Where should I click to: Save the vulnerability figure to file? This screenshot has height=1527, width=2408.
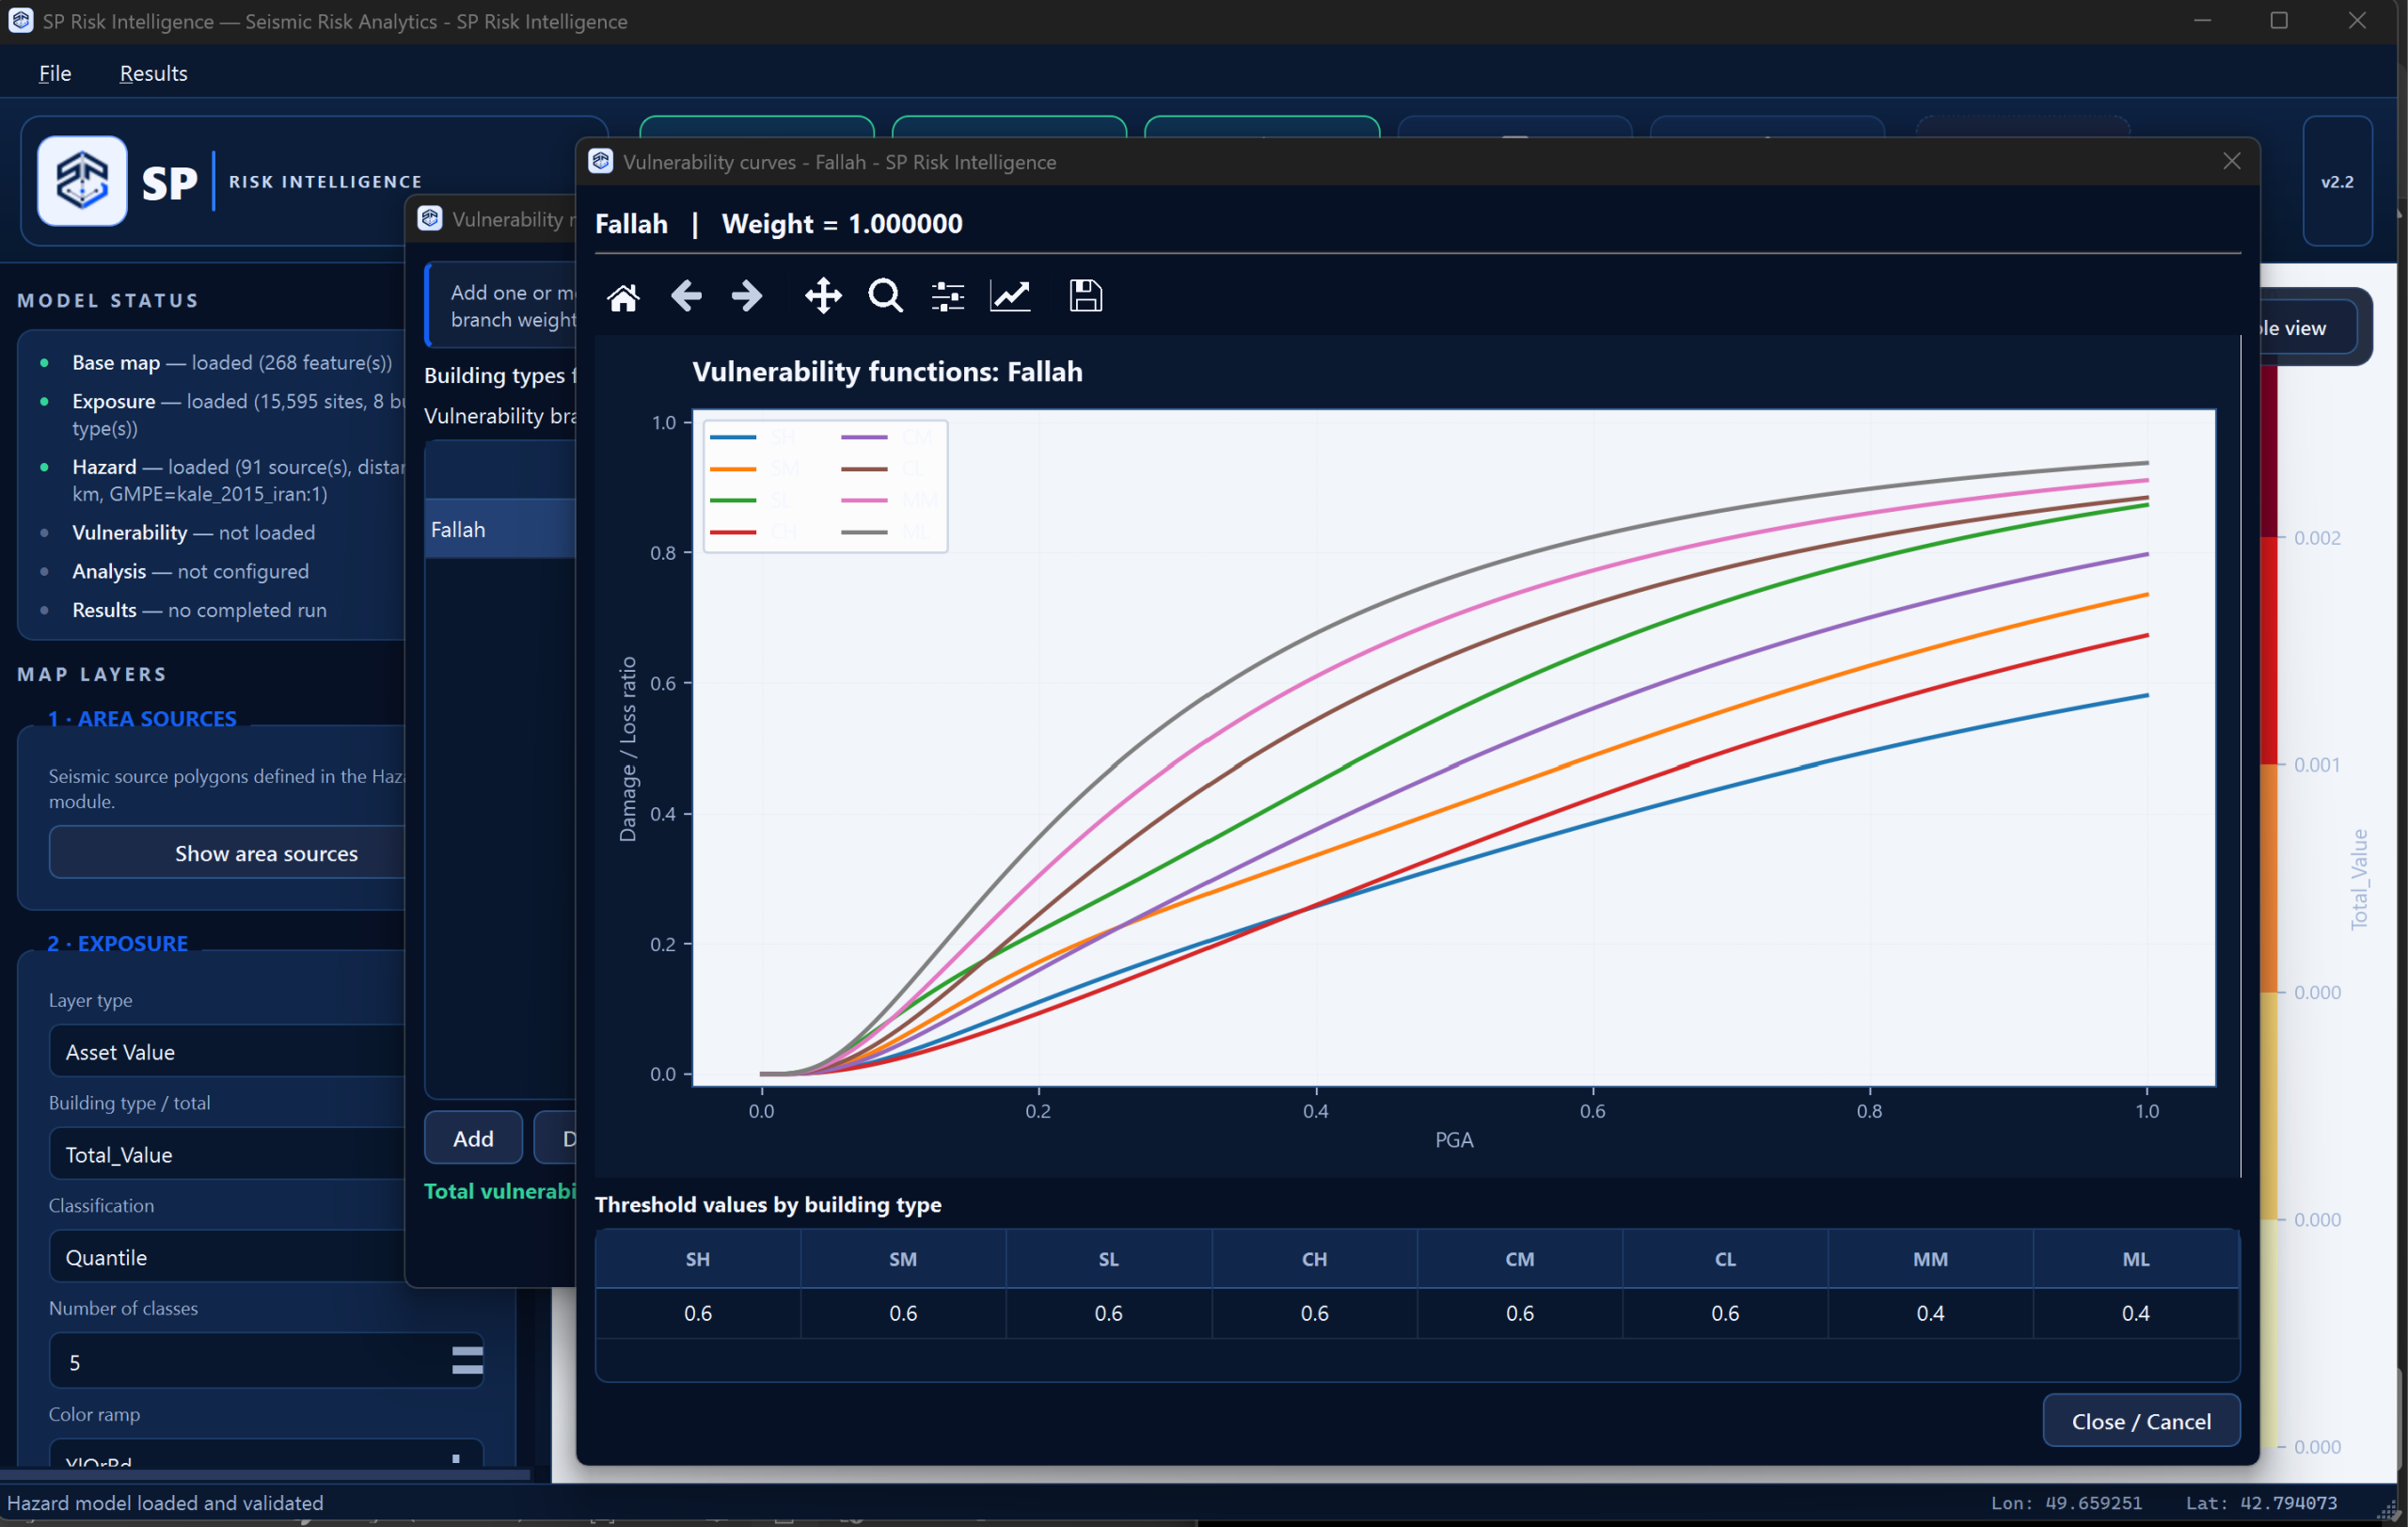pos(1085,296)
